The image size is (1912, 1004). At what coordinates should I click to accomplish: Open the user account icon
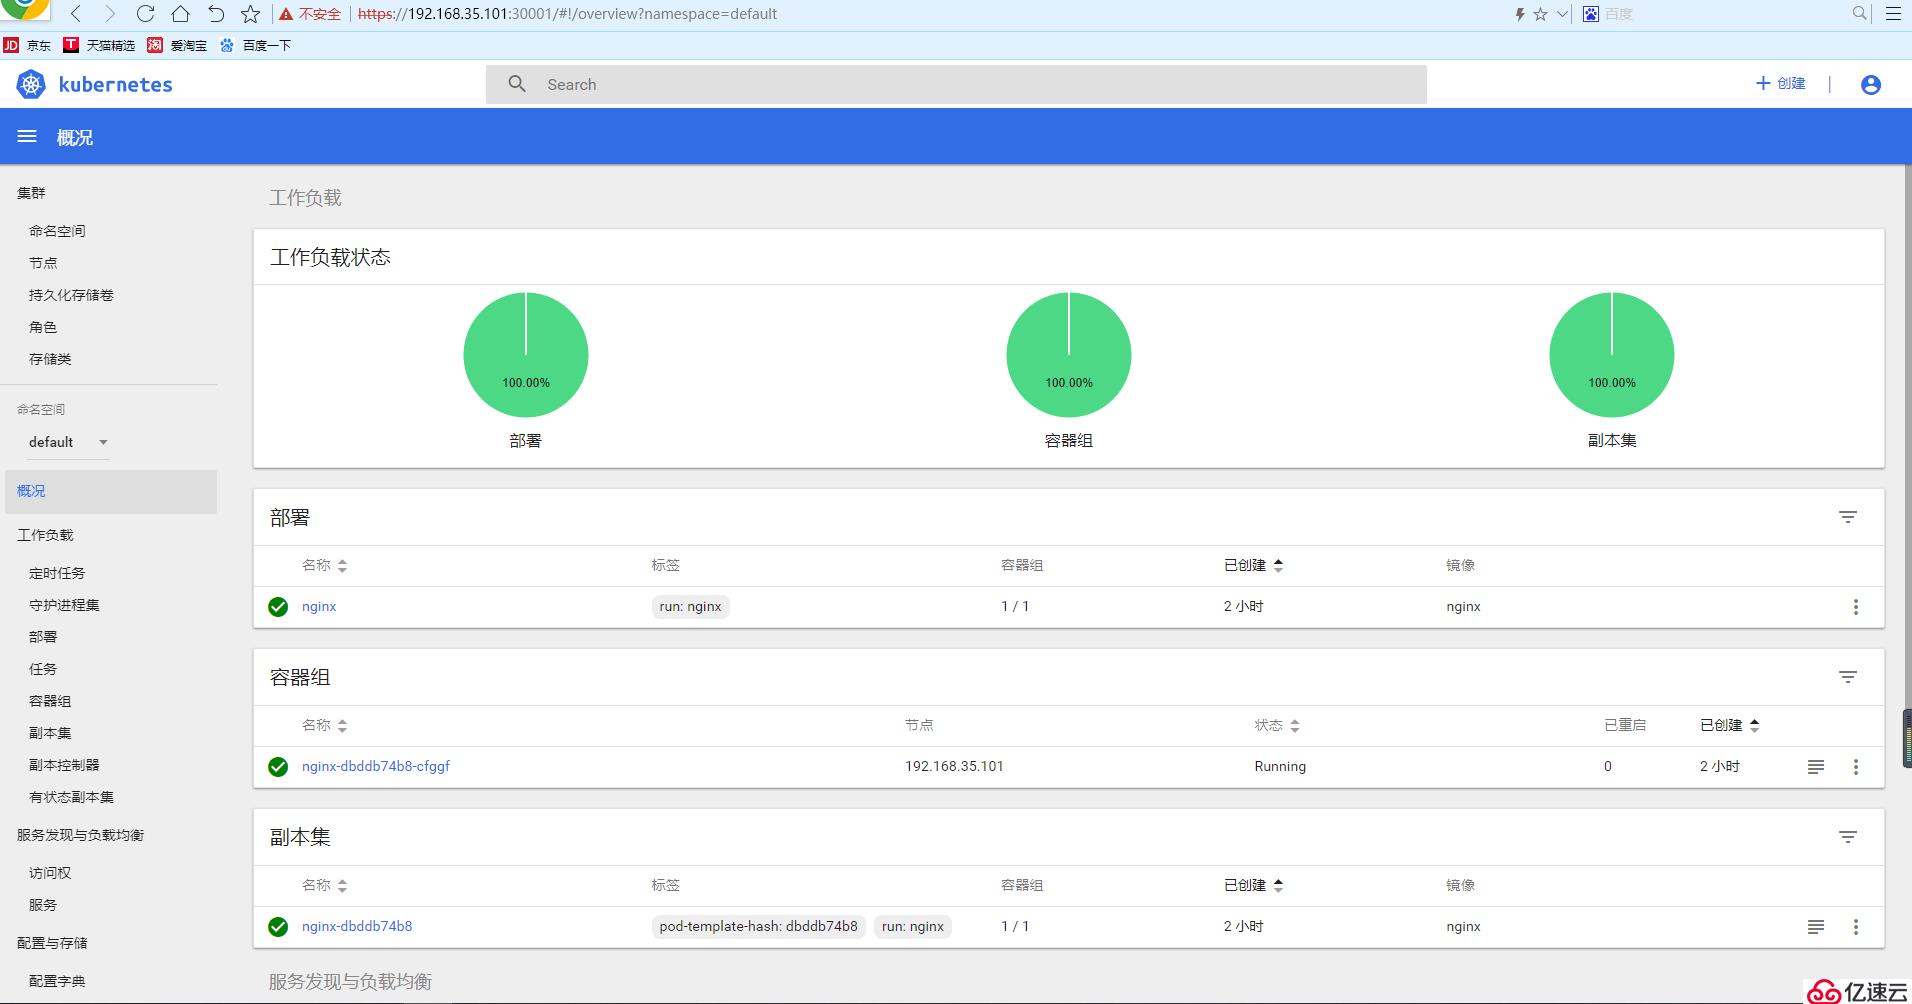pos(1871,85)
